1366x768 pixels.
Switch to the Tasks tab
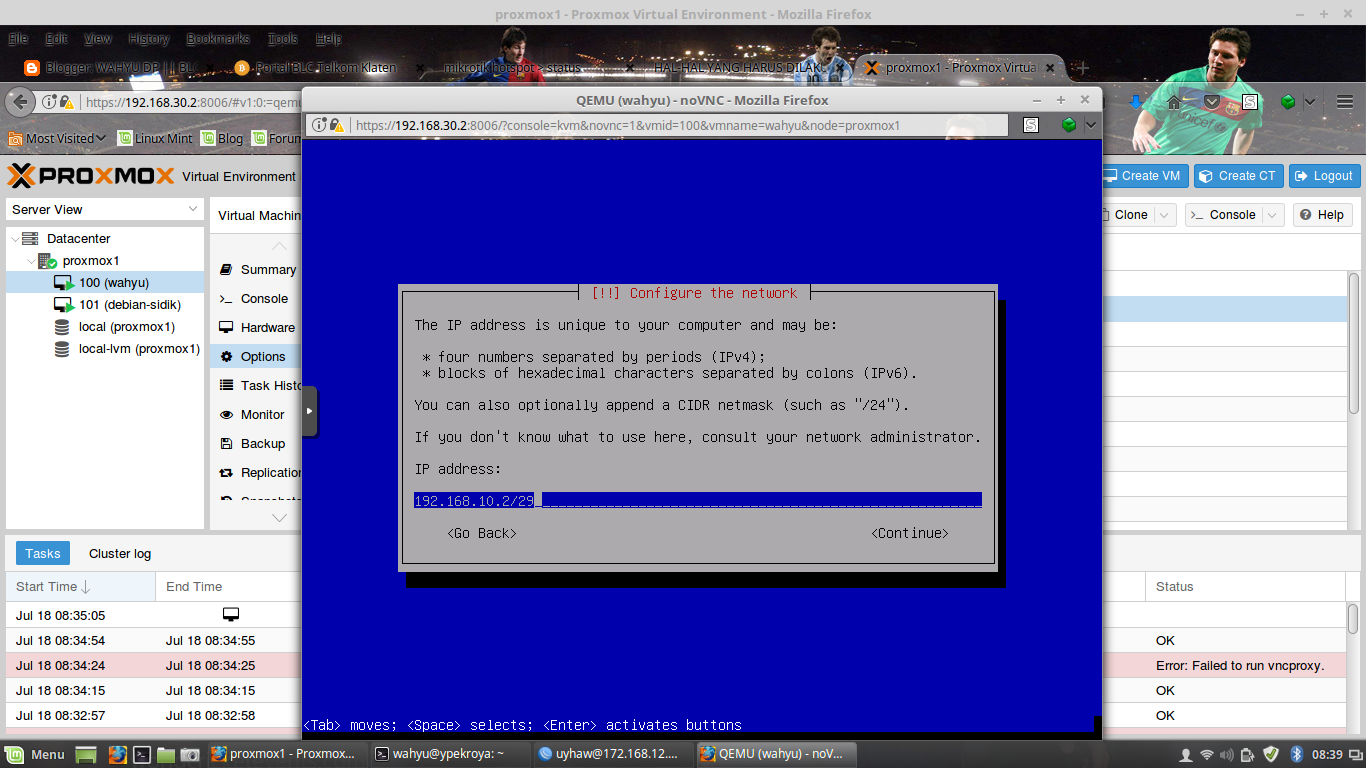tap(43, 553)
